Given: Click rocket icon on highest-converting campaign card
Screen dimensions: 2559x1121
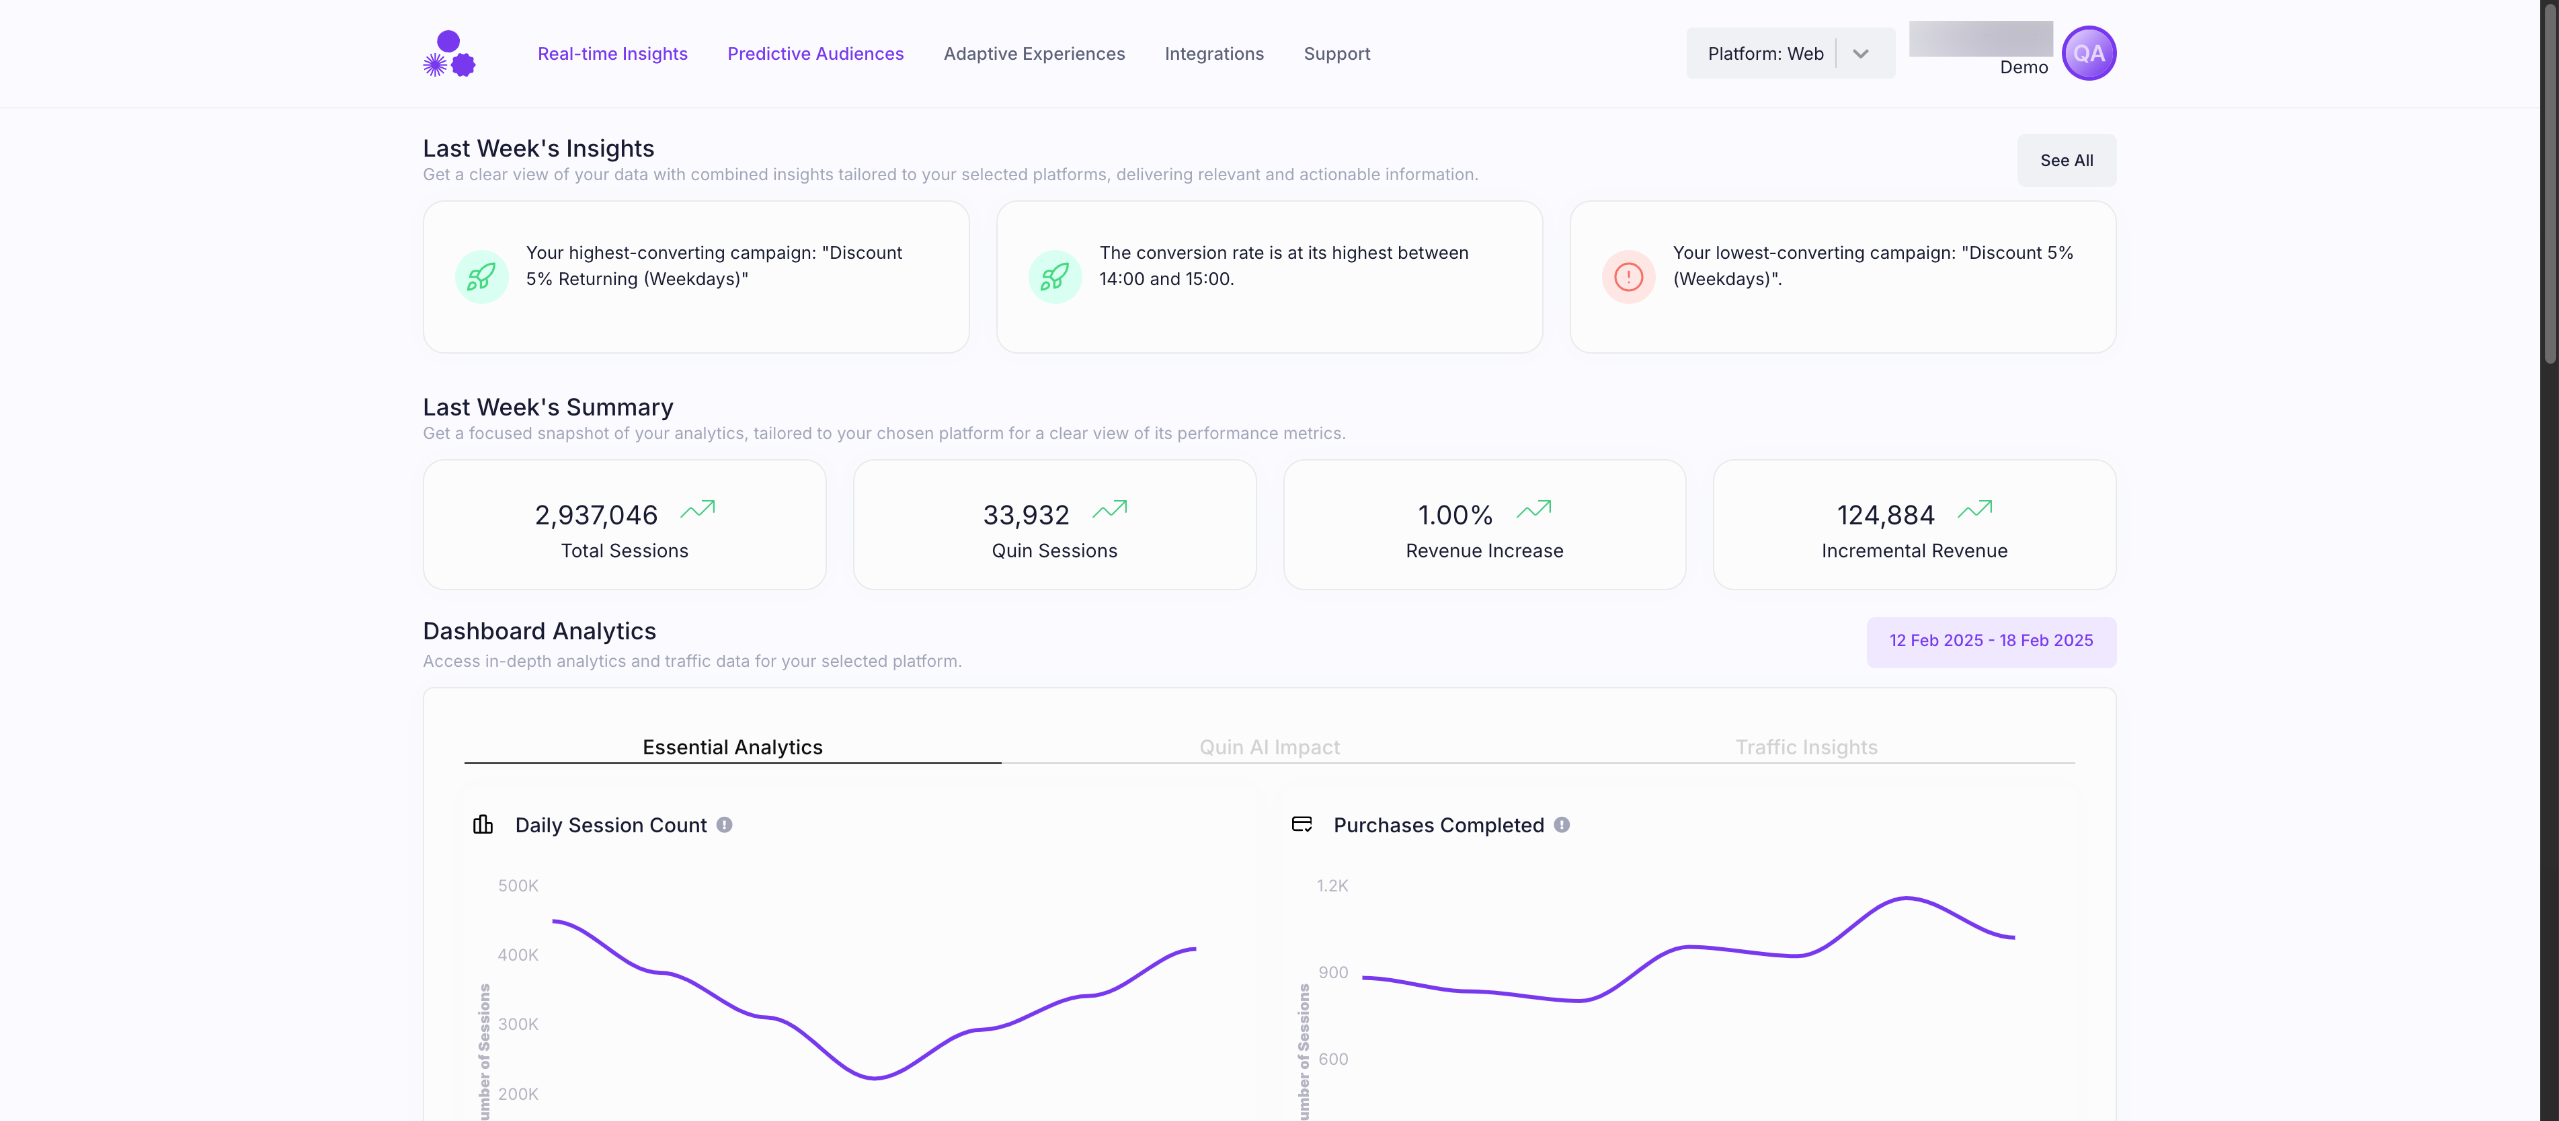Looking at the screenshot, I should pyautogui.click(x=481, y=277).
